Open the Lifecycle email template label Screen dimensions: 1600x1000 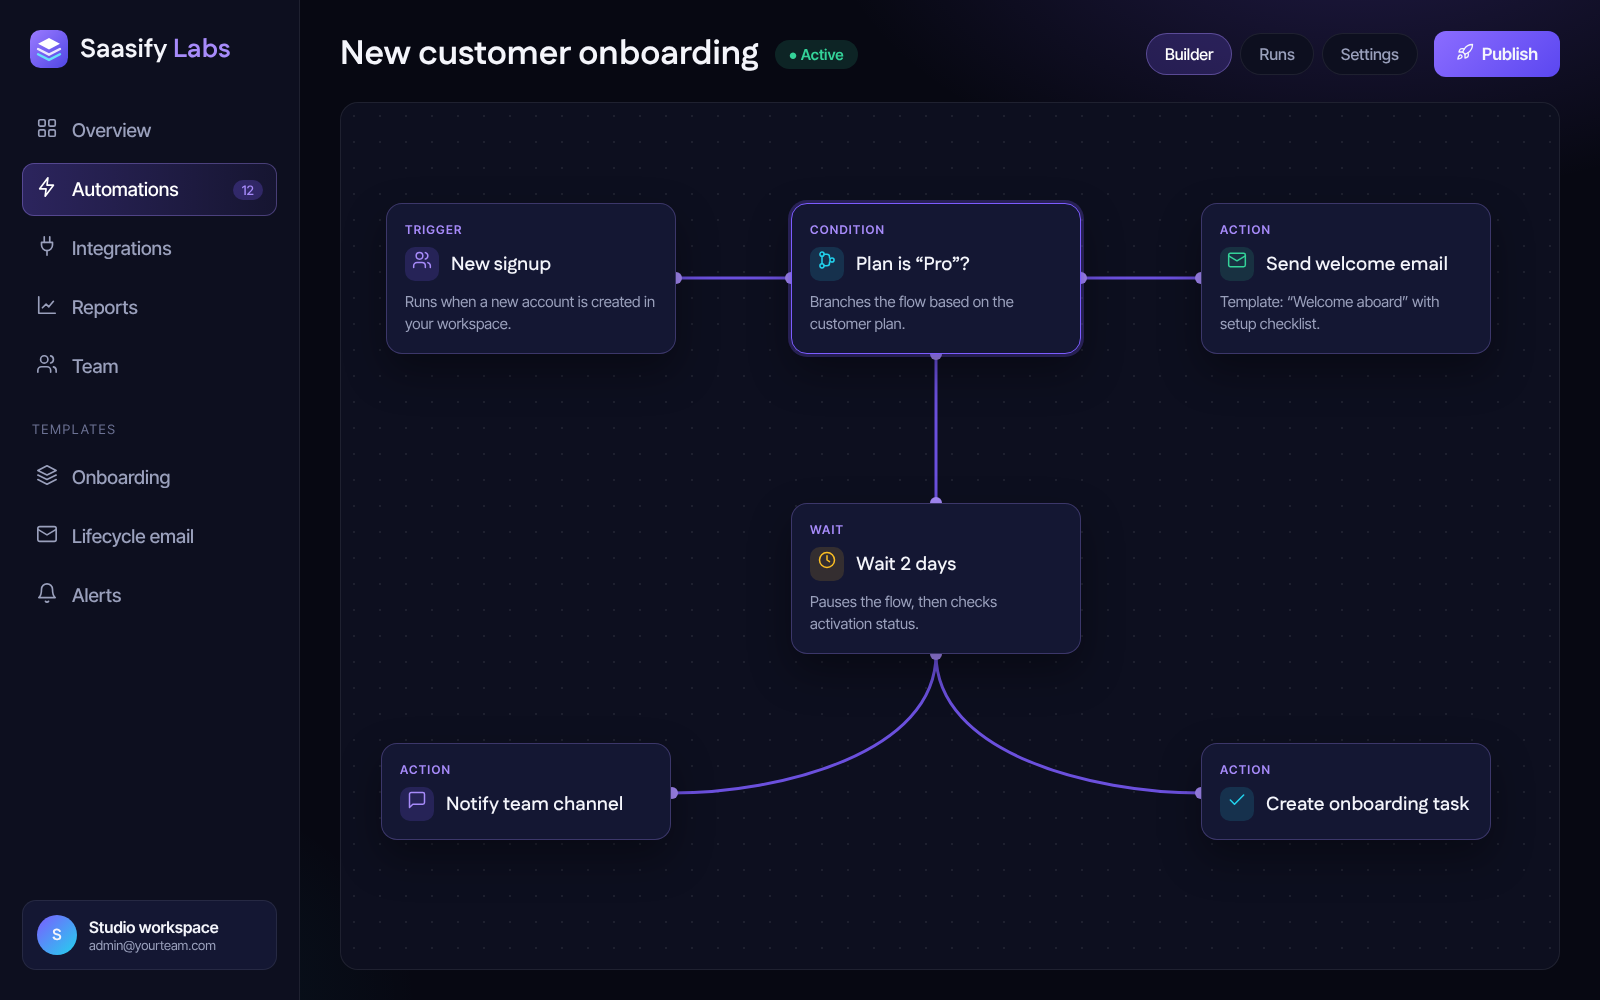click(x=133, y=536)
